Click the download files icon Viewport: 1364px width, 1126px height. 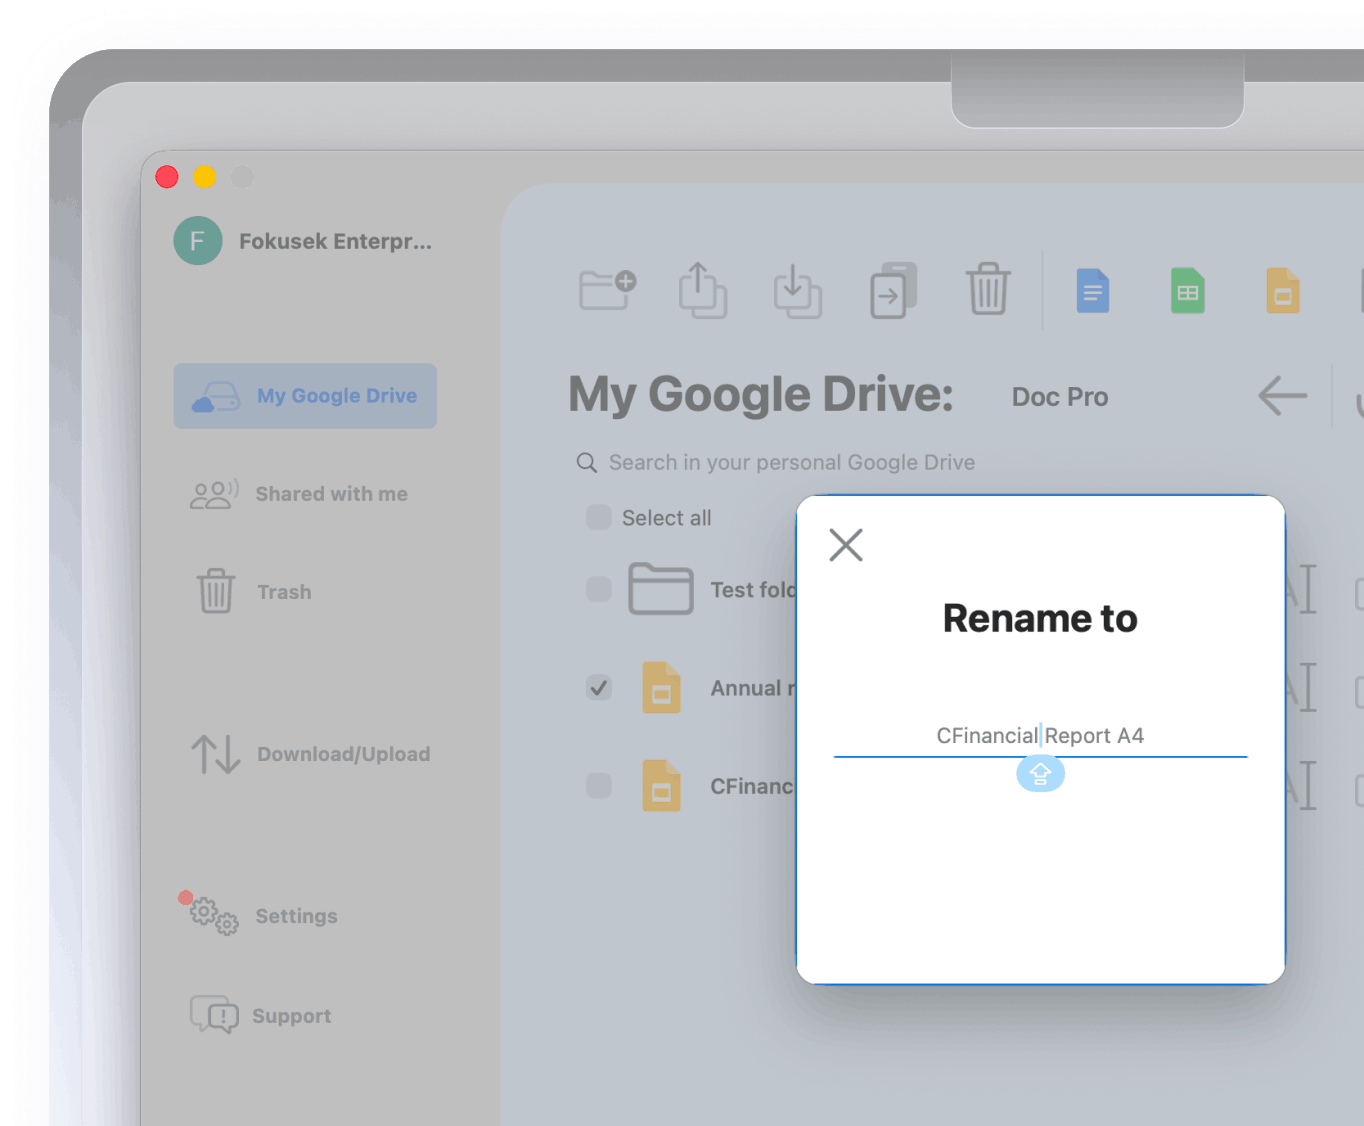(797, 290)
